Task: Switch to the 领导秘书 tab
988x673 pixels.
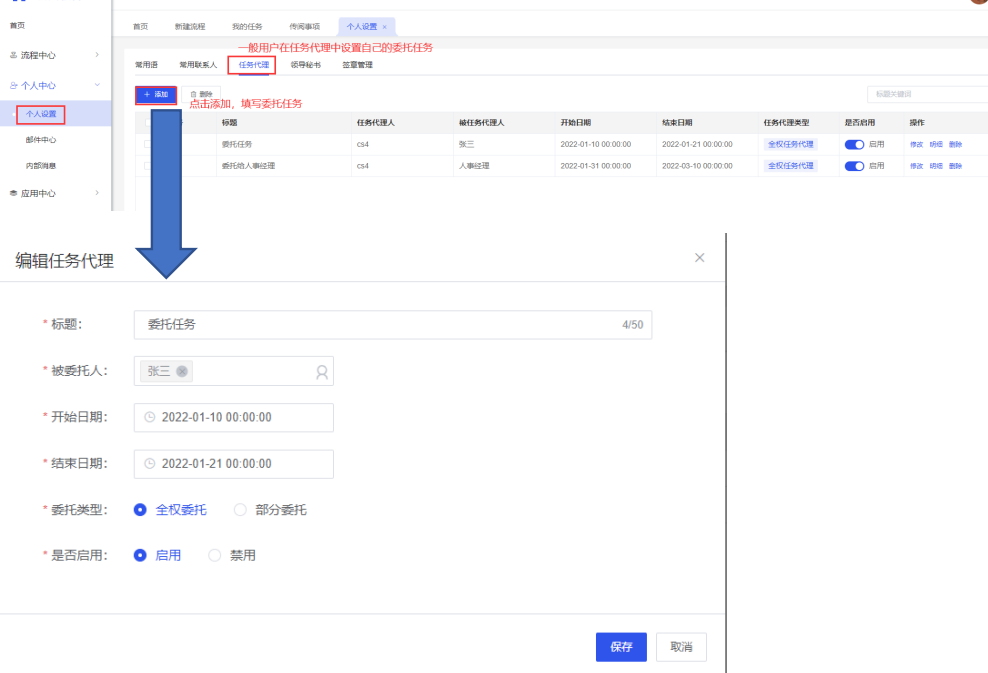Action: point(306,65)
